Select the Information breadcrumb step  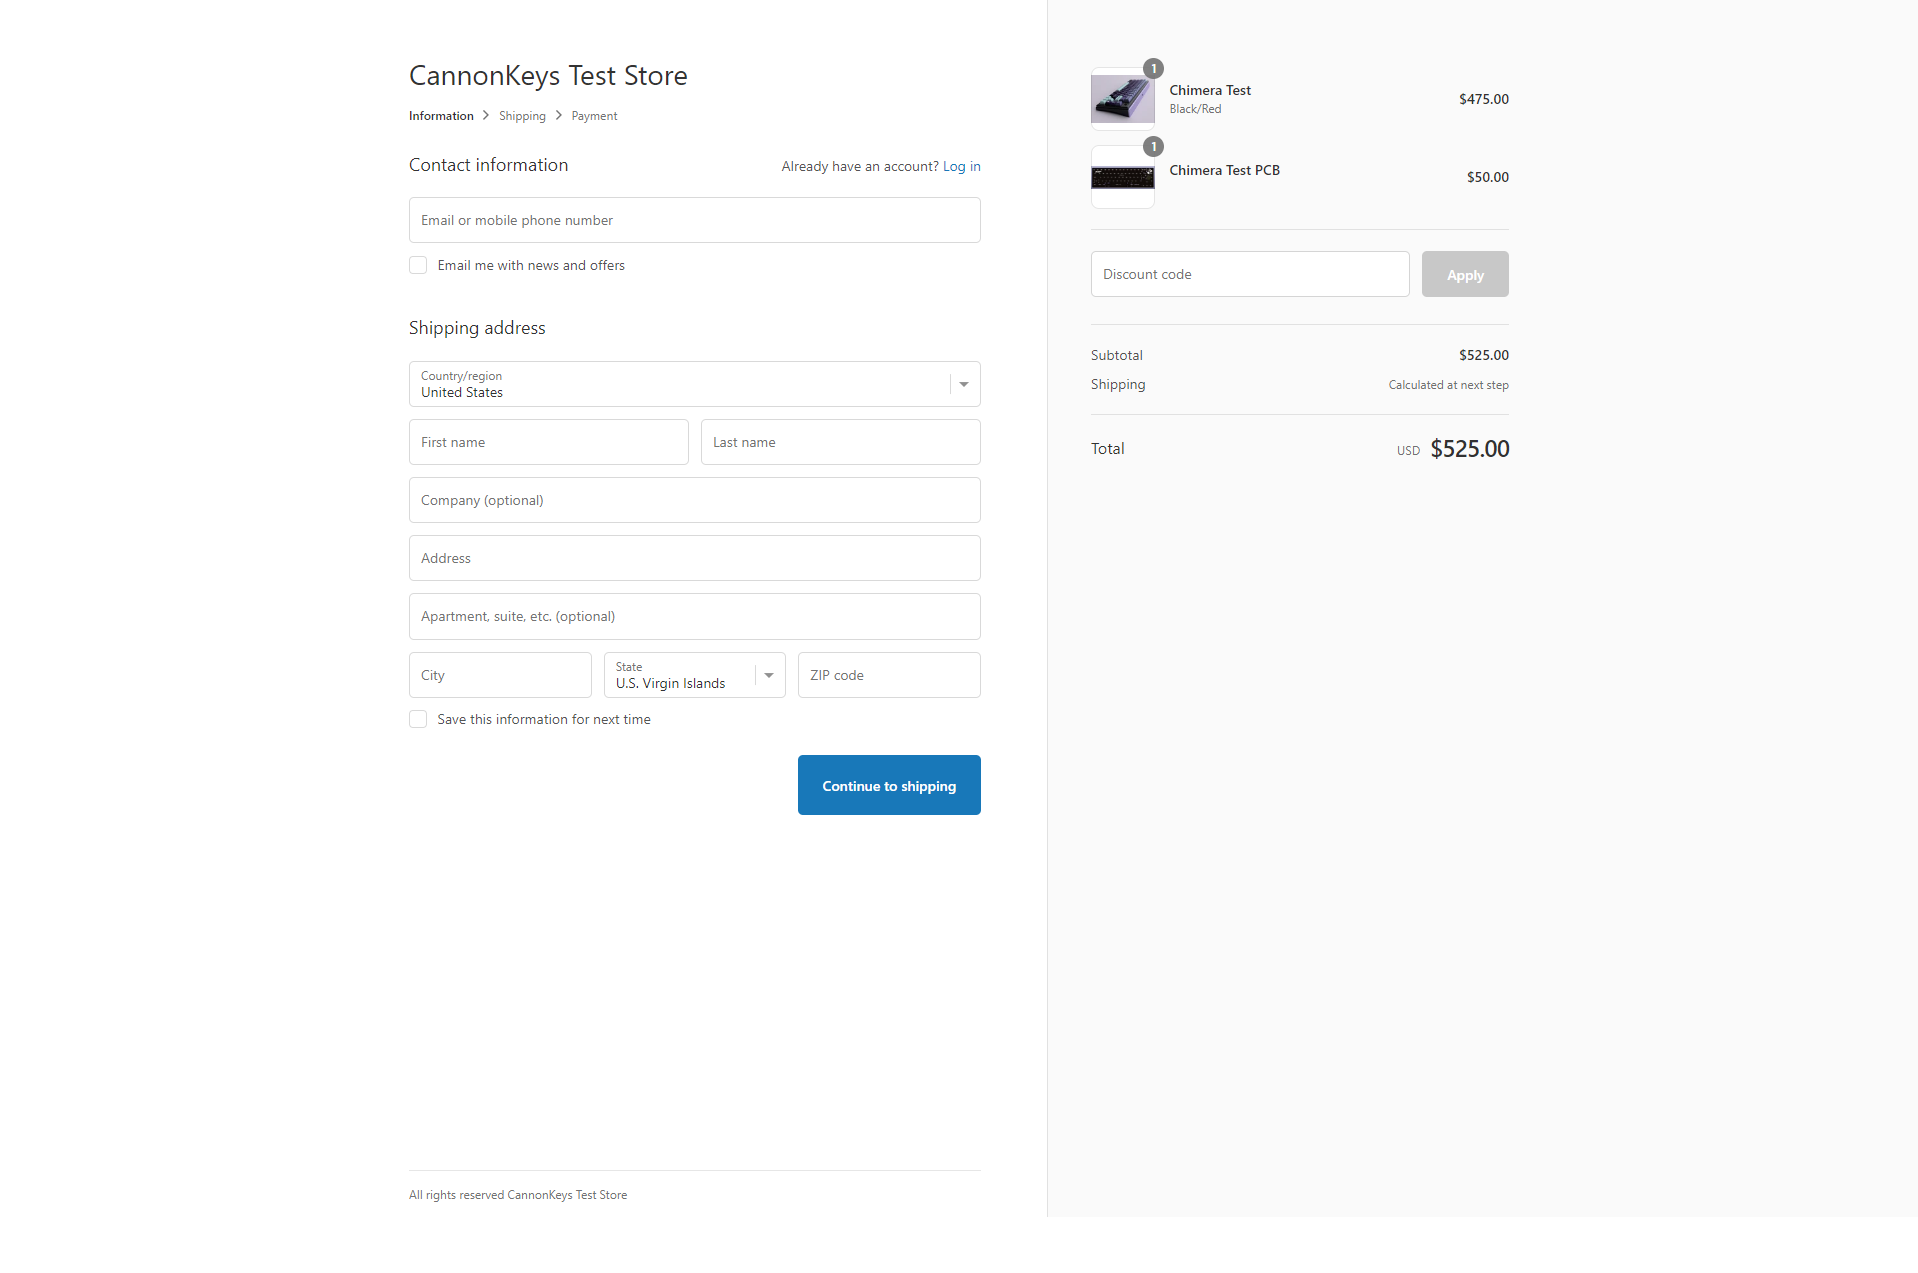click(x=441, y=116)
